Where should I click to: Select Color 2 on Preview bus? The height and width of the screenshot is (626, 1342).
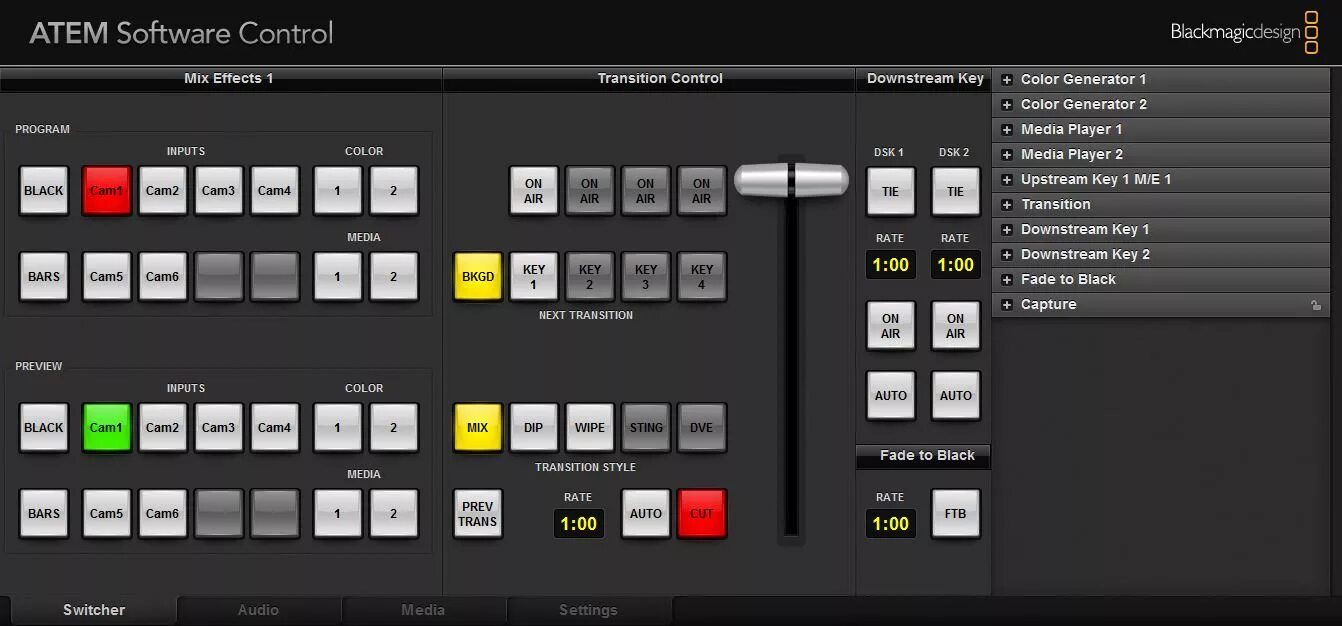[x=393, y=427]
